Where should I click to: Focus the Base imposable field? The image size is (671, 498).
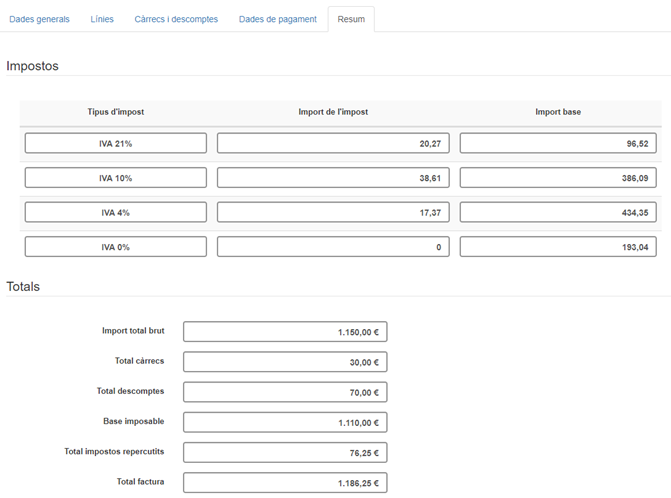coord(285,422)
